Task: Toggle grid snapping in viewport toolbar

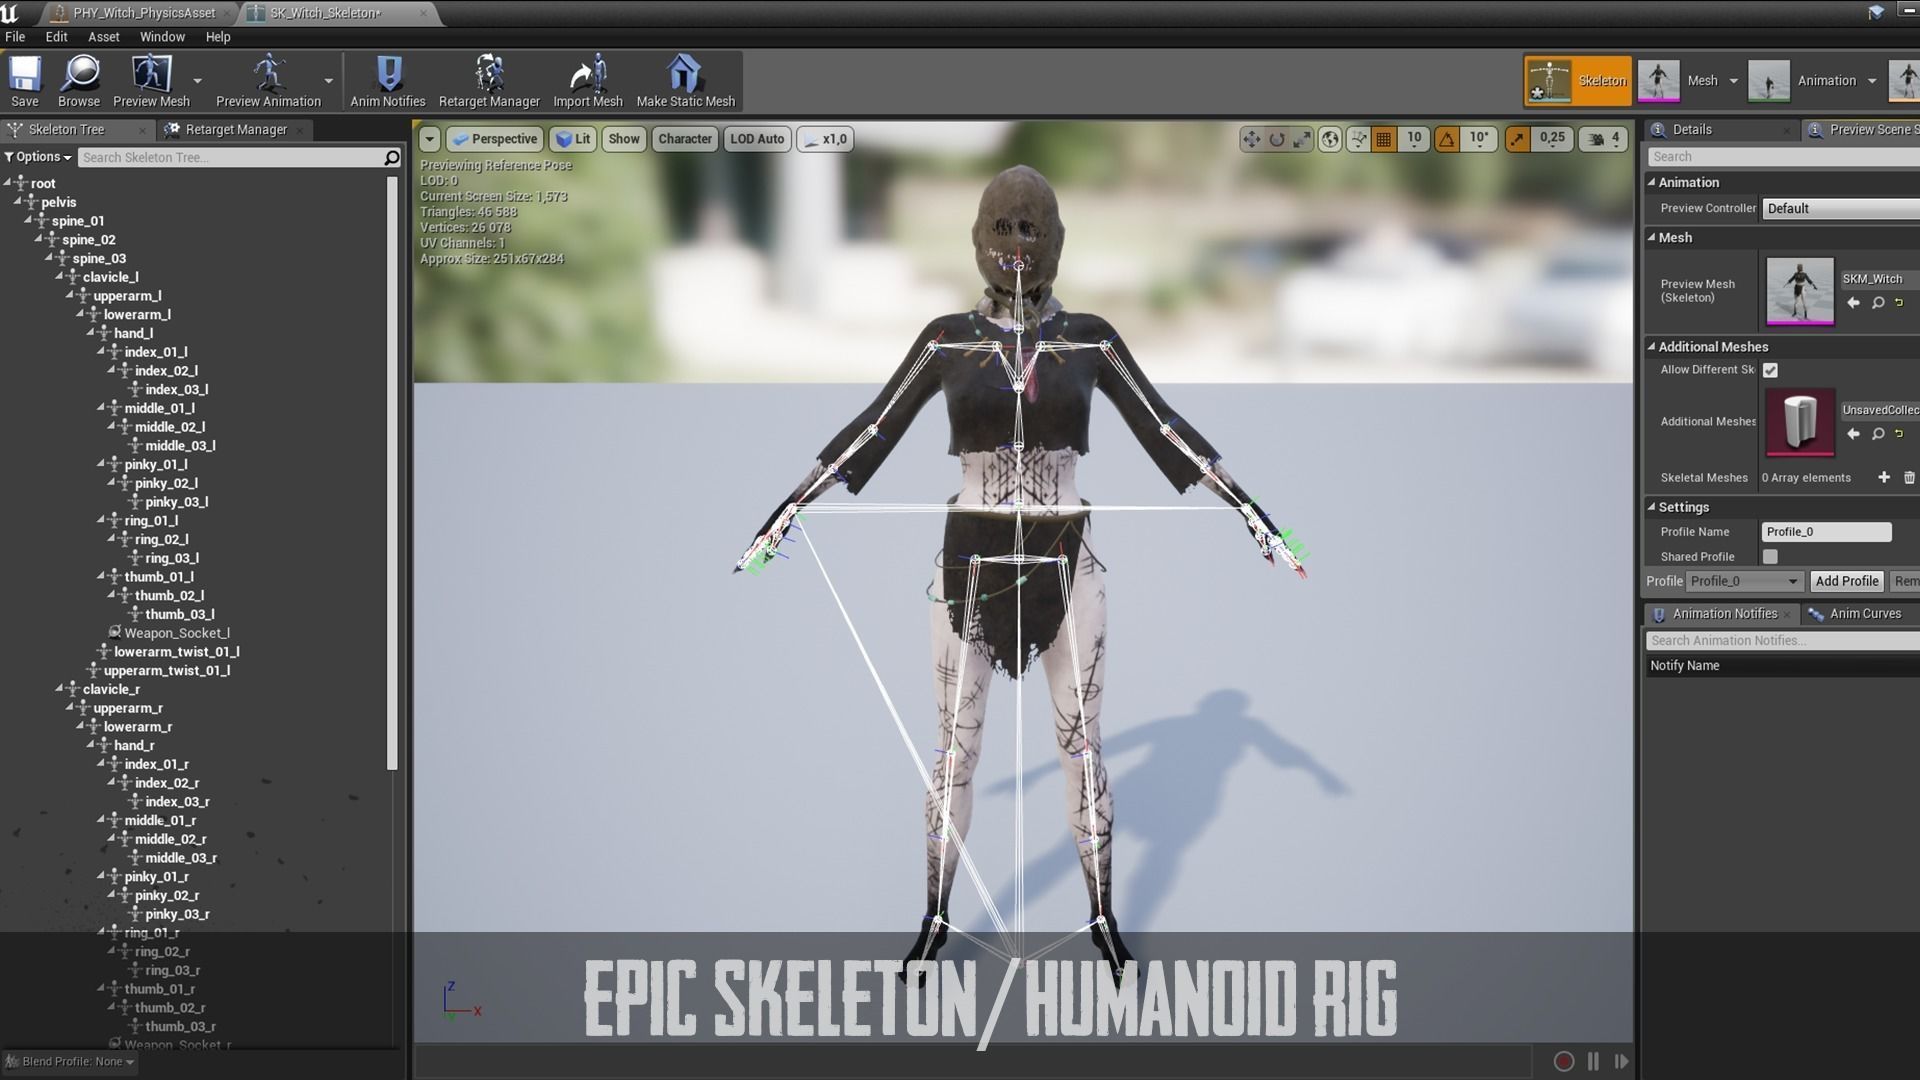Action: click(1384, 140)
